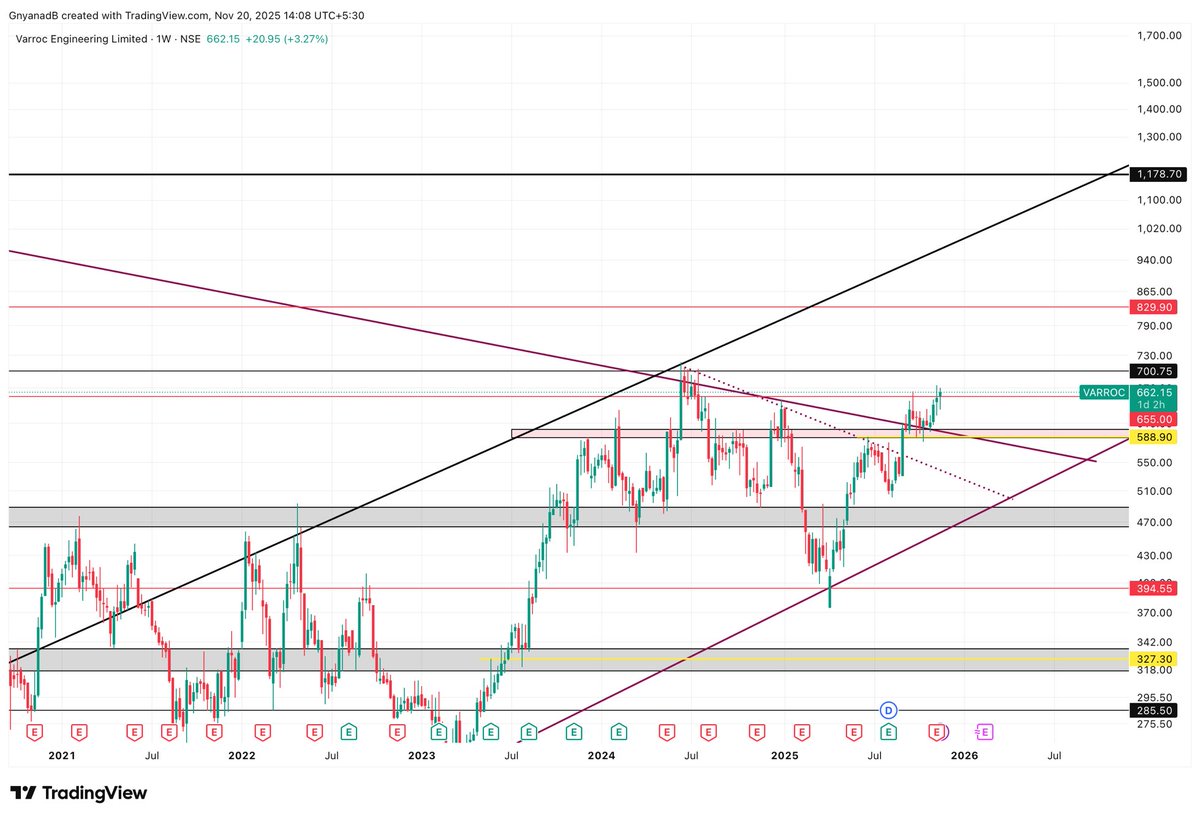Click the earliest green earnings marker after Jul 2022
Screen dimensions: 1200x819
[348, 733]
